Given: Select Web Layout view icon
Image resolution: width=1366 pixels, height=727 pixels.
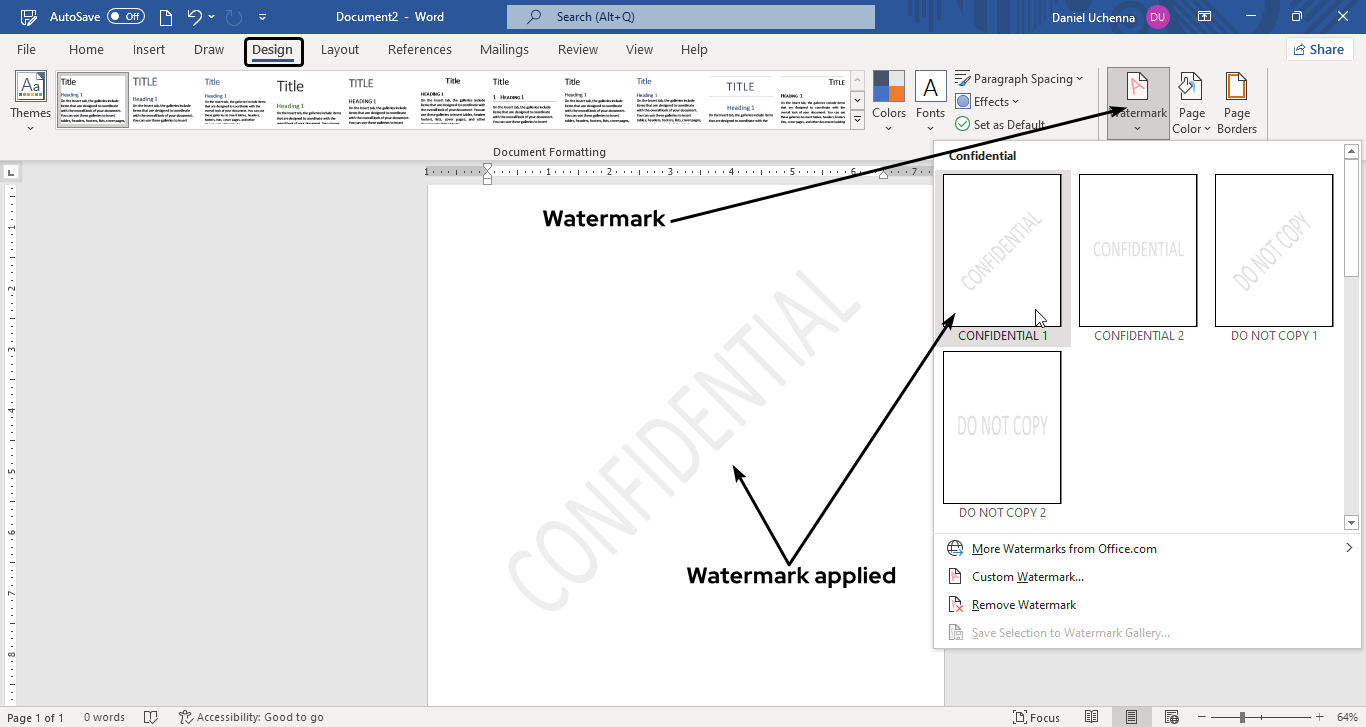Looking at the screenshot, I should 1170,716.
